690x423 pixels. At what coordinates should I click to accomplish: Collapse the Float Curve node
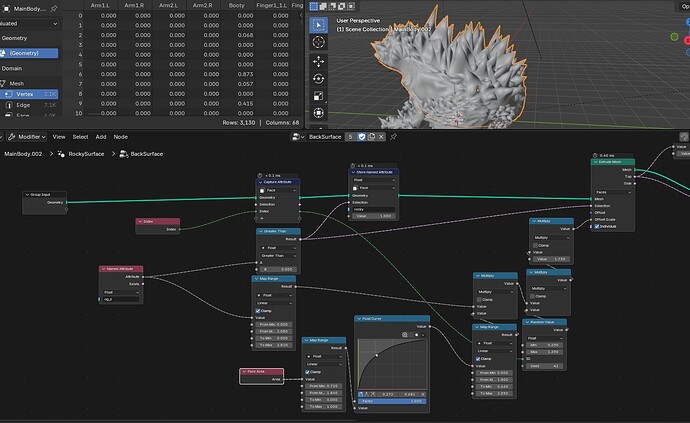[359, 319]
